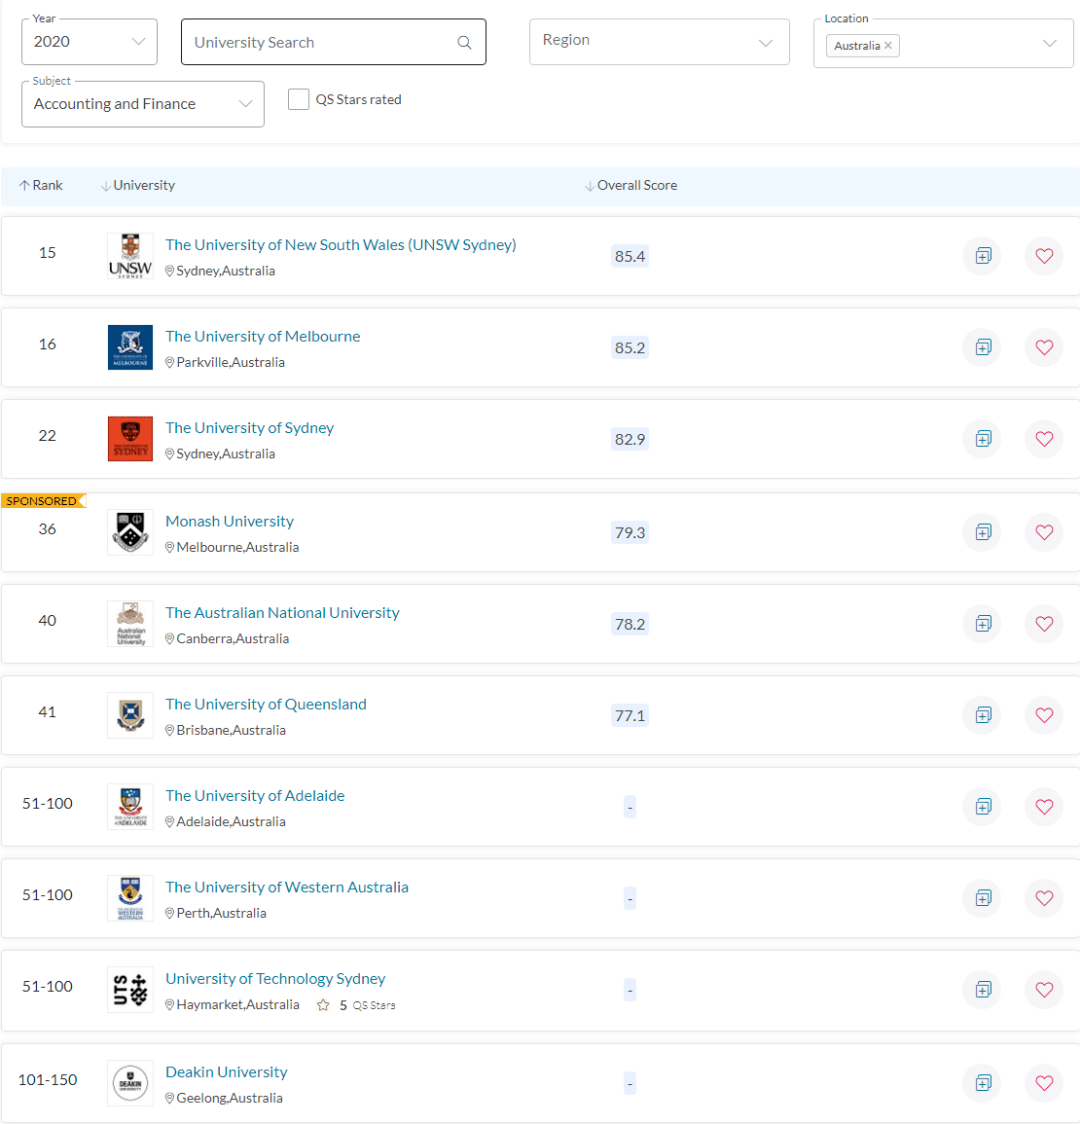Add University of Adelaide to compare
1080x1124 pixels.
(x=982, y=807)
